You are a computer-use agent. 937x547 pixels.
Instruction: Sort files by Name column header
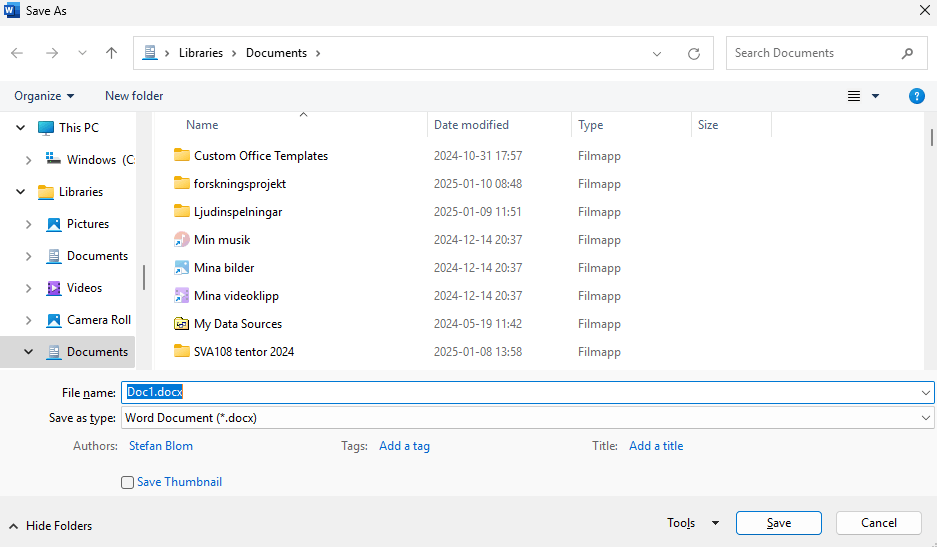pos(202,125)
